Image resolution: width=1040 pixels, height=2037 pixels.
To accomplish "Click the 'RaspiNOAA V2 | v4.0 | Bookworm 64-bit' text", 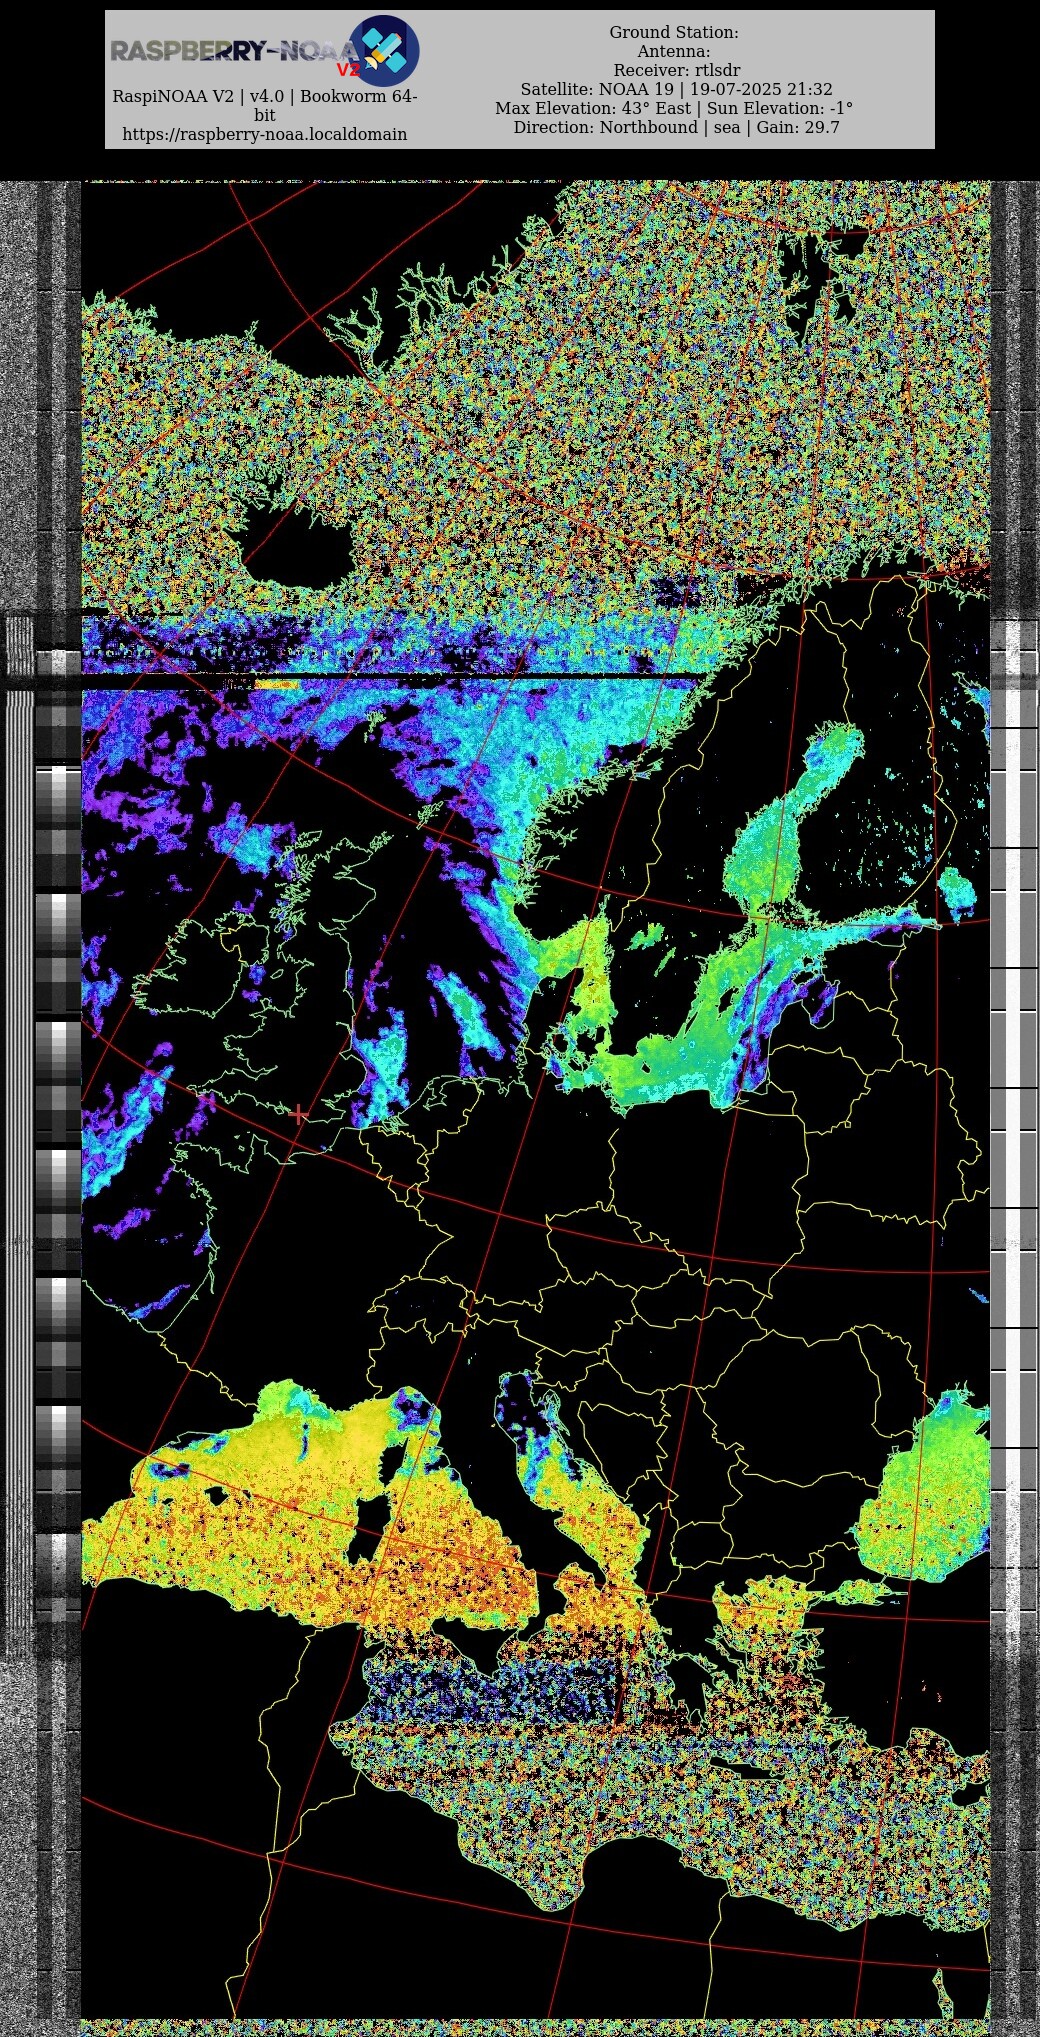I will point(265,105).
